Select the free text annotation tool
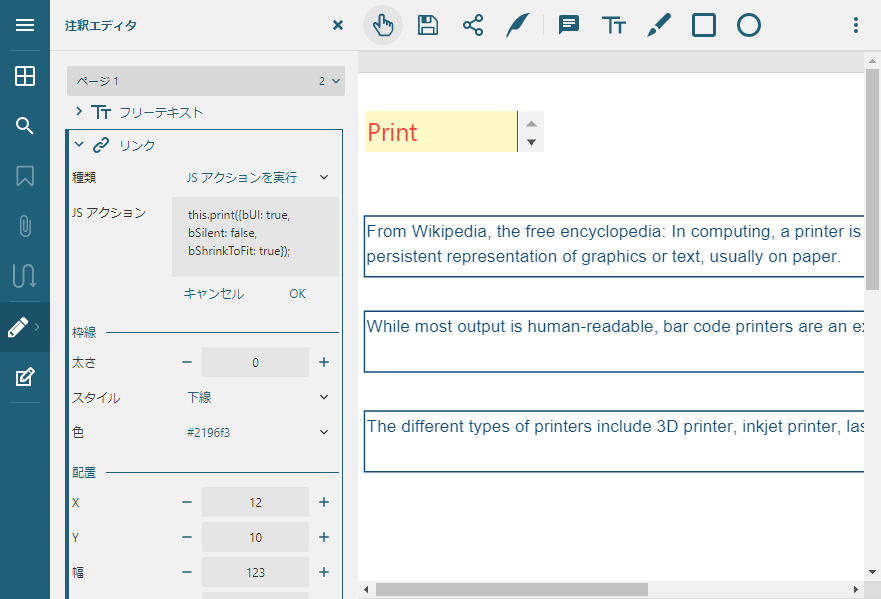The image size is (881, 599). coord(614,25)
